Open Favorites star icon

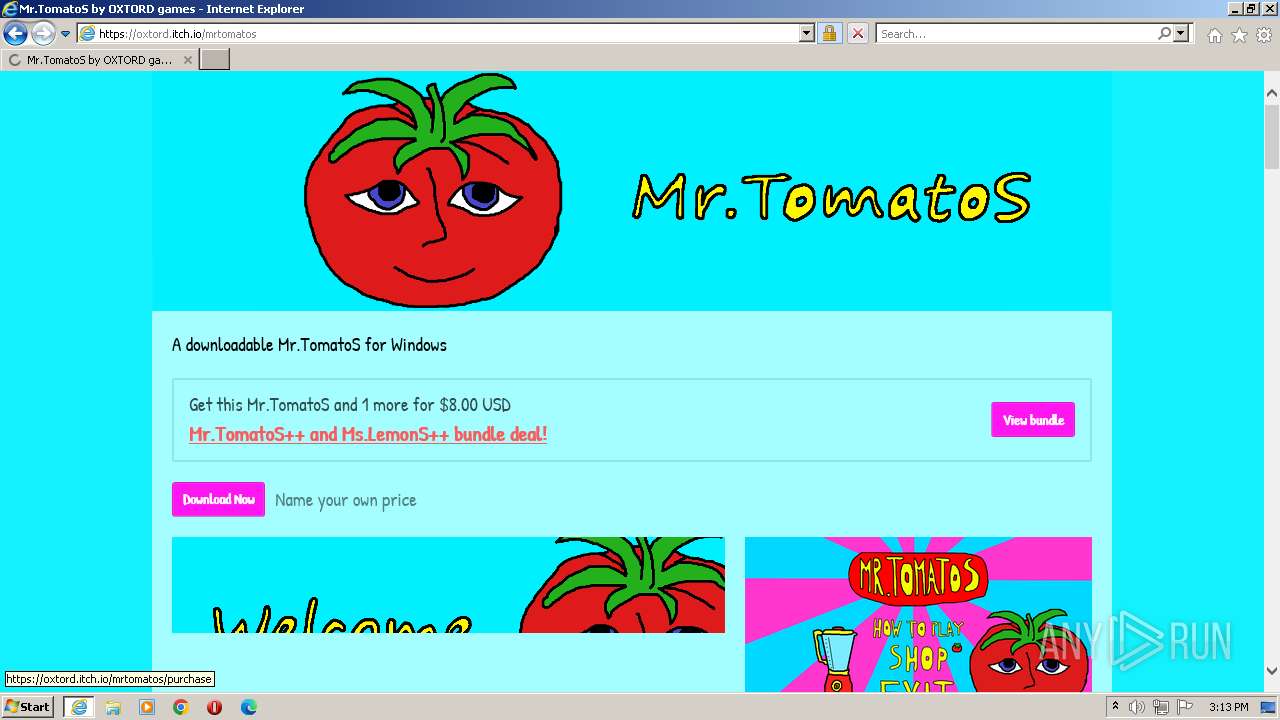coord(1239,35)
